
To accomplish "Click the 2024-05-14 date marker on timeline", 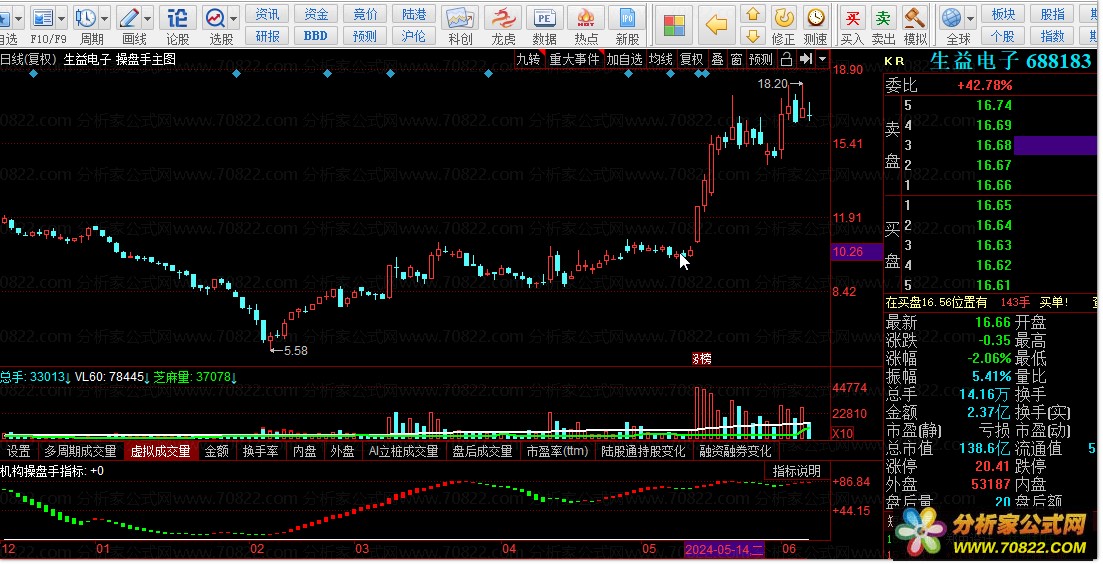I will point(724,549).
